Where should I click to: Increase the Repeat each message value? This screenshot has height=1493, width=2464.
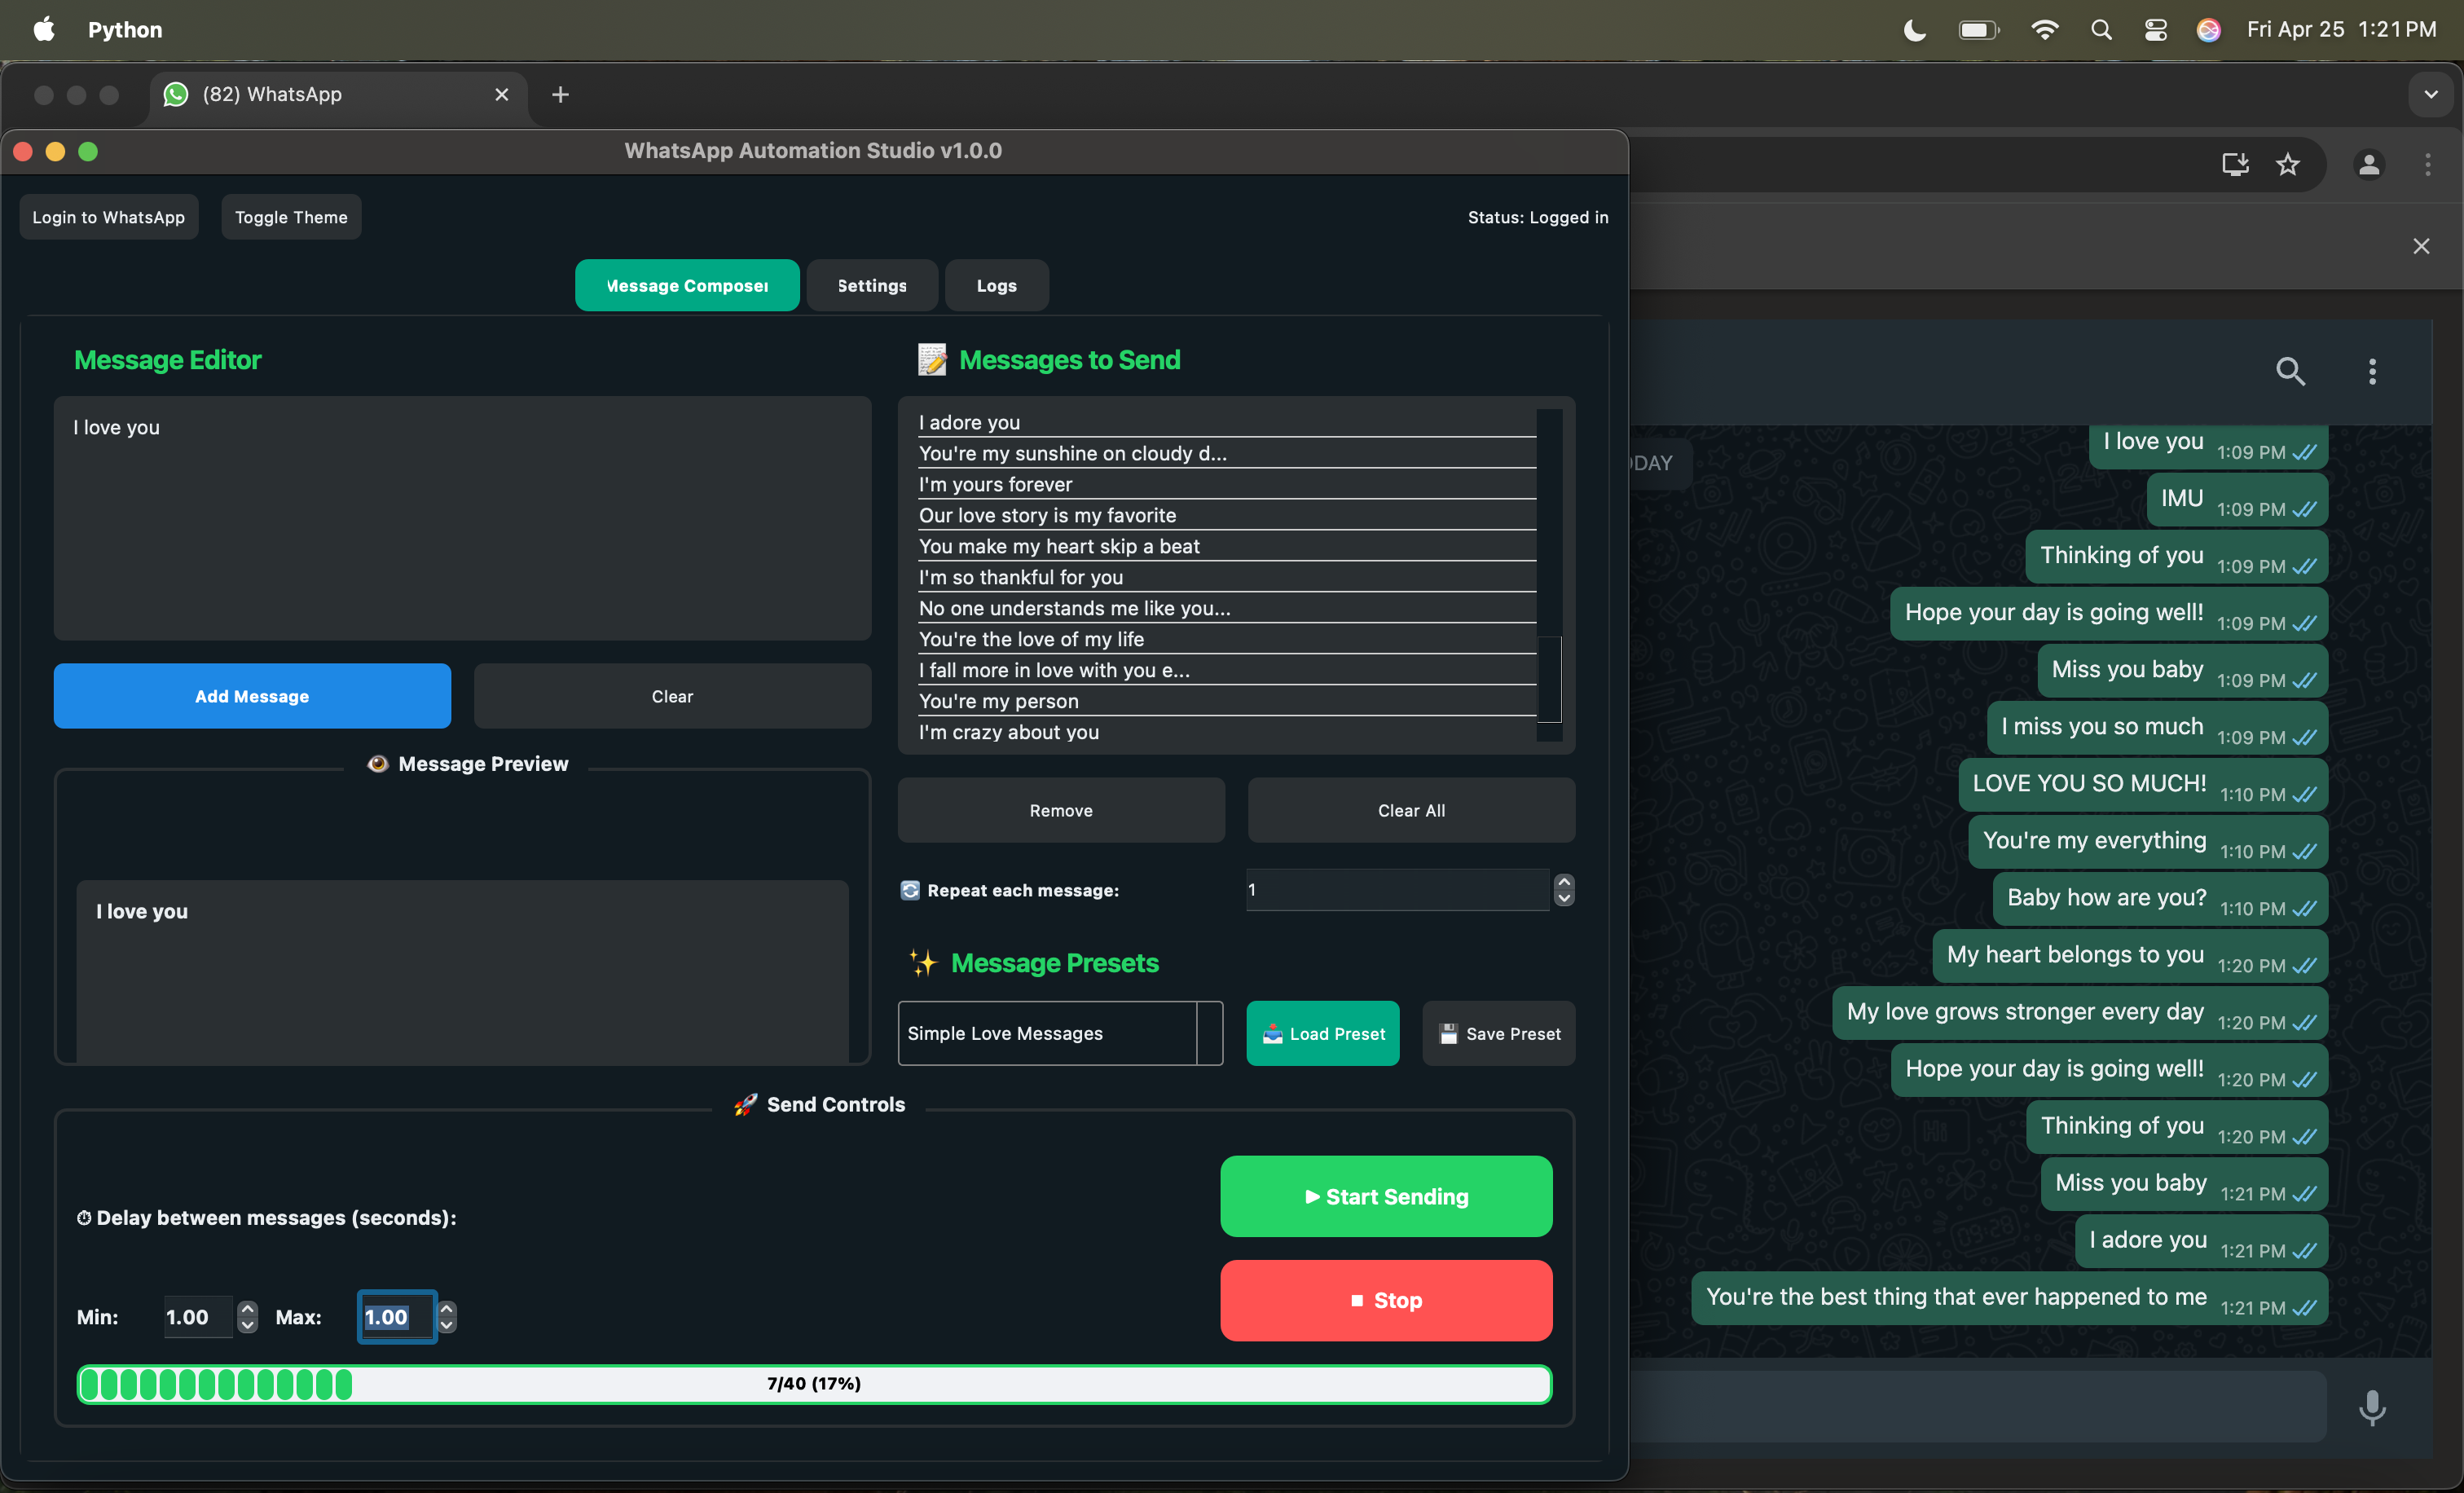click(x=1564, y=882)
